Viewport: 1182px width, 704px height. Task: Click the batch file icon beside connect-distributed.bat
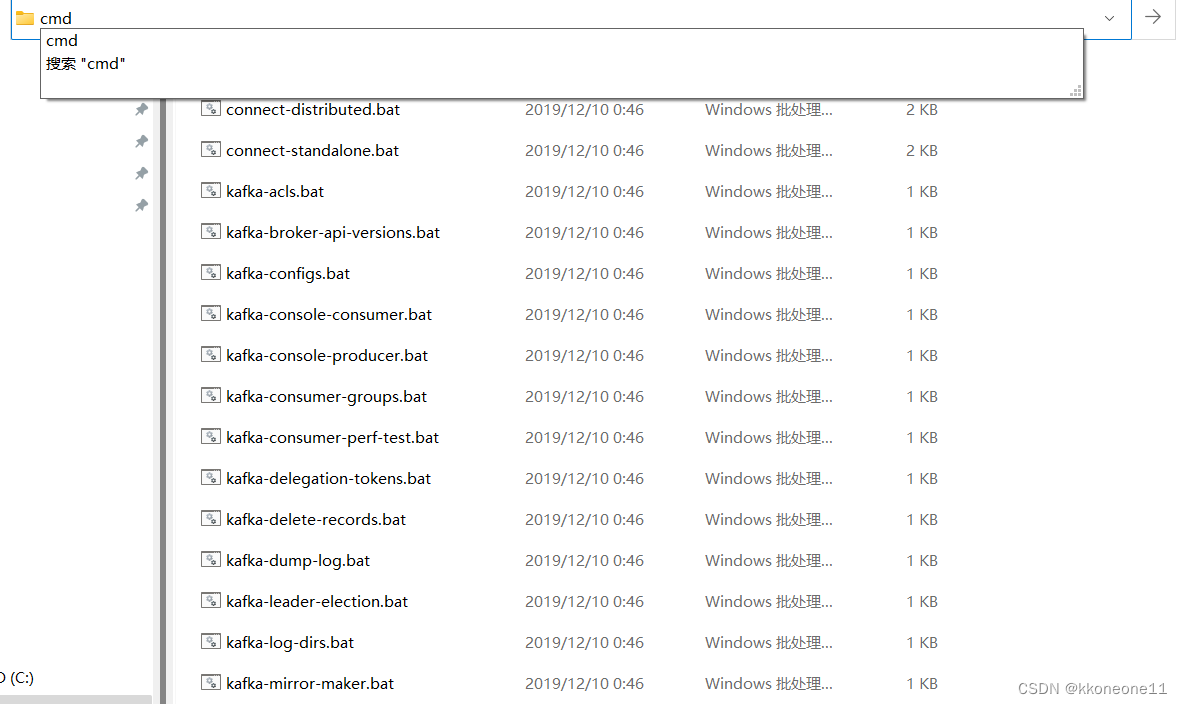pos(211,109)
